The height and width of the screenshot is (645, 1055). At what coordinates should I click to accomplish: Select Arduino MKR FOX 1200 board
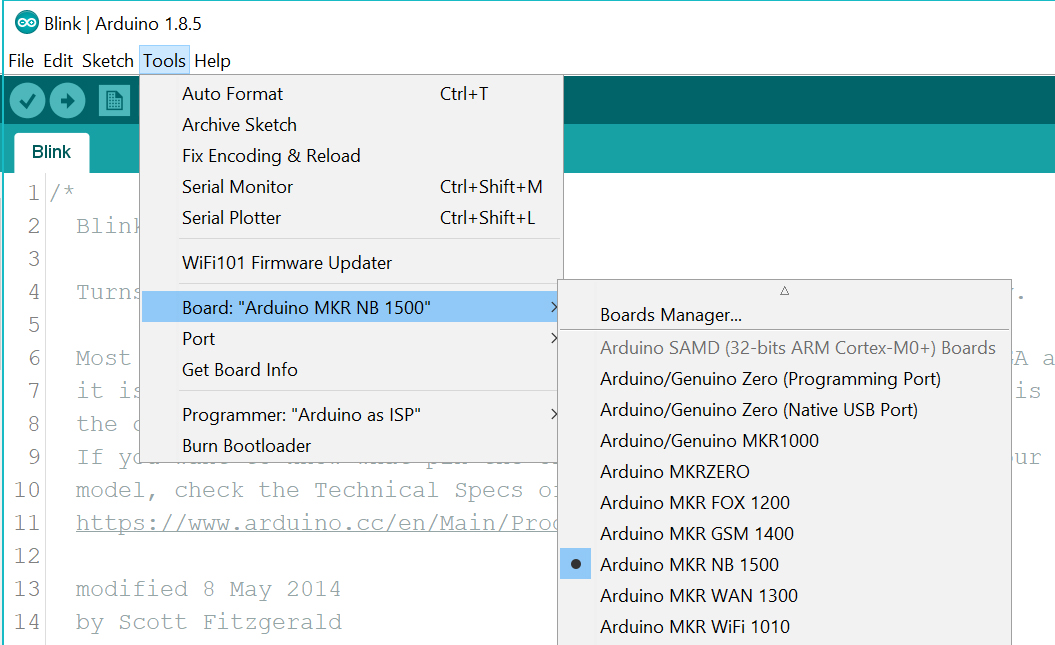tap(785, 502)
